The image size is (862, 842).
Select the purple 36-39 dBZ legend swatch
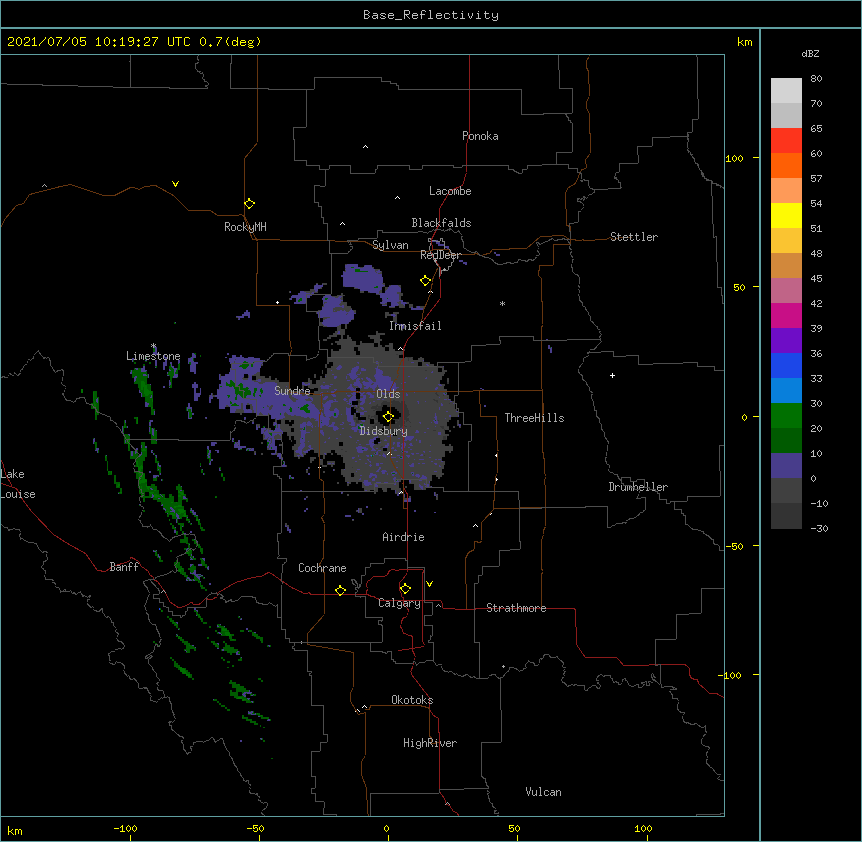[786, 341]
